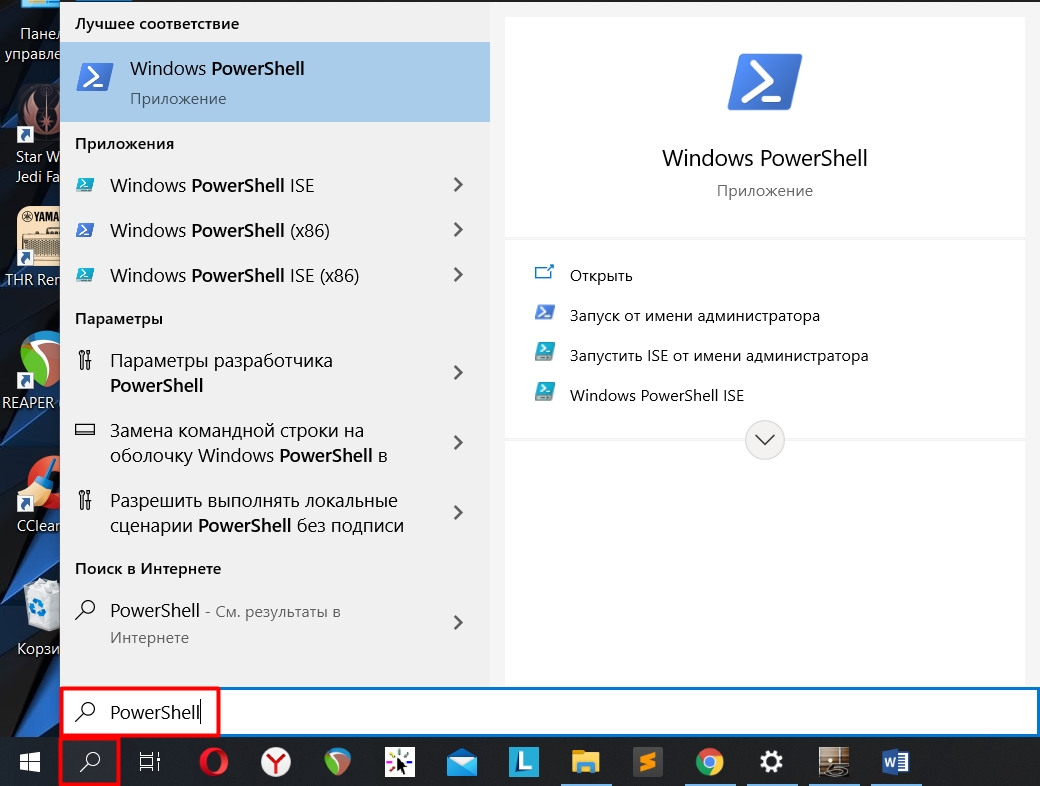
Task: Show more actions with the down chevron
Action: click(x=765, y=440)
